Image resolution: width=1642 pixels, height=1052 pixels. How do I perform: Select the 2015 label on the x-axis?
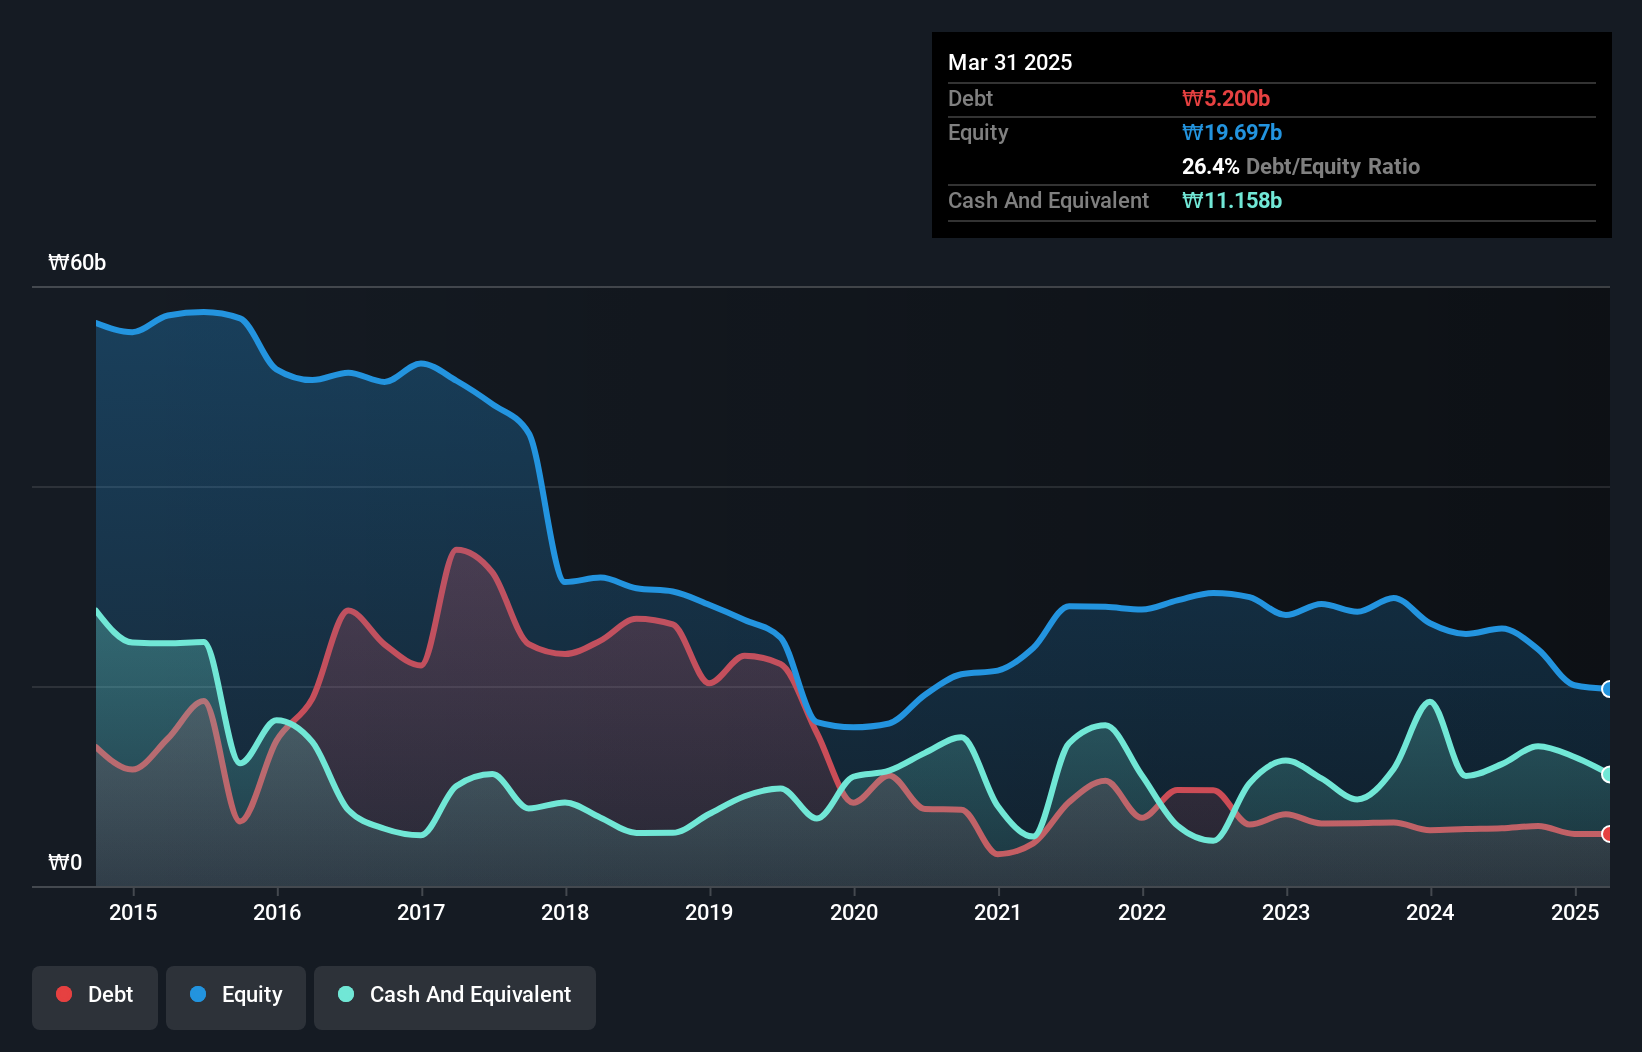point(134,912)
